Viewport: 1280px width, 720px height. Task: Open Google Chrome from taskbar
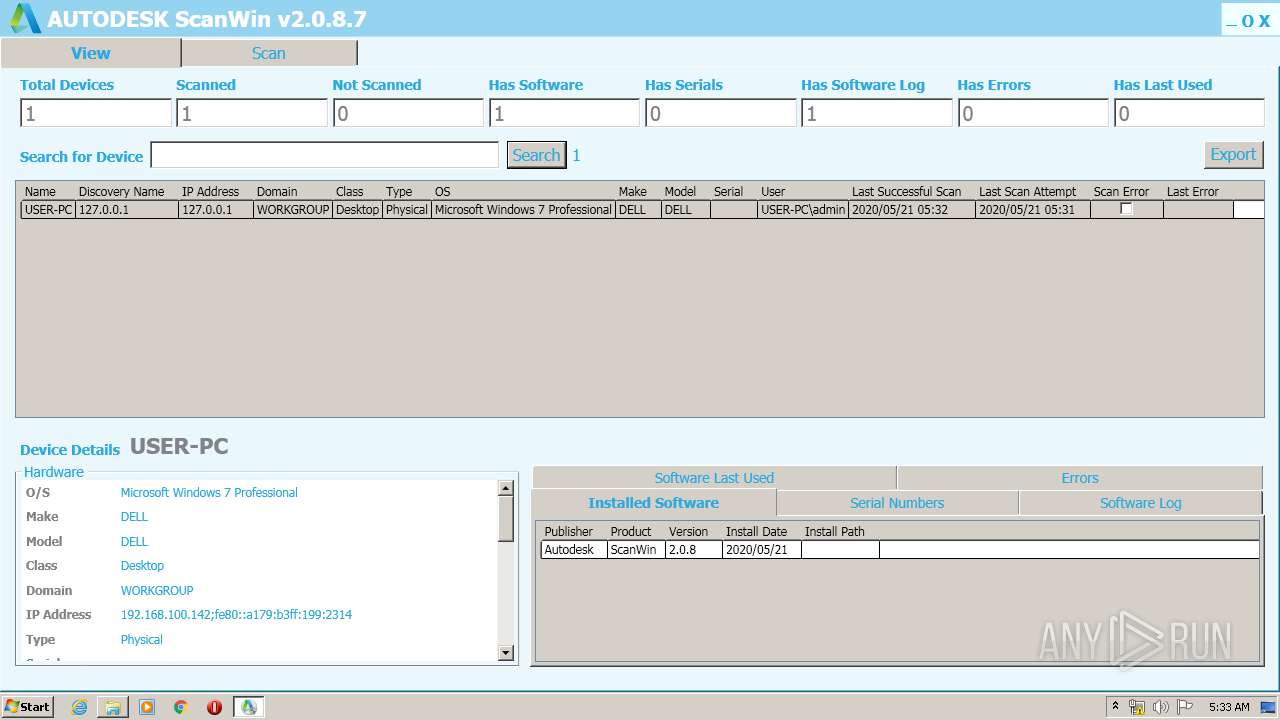coord(181,707)
